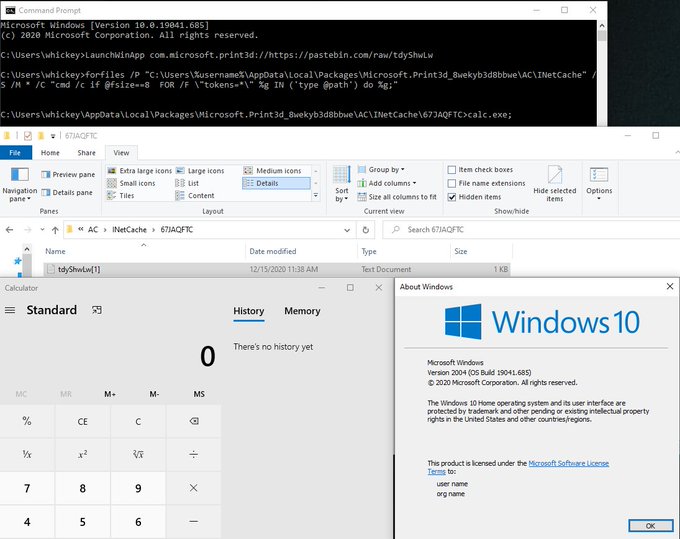
Task: Select the View ribbon tab
Action: (x=121, y=153)
